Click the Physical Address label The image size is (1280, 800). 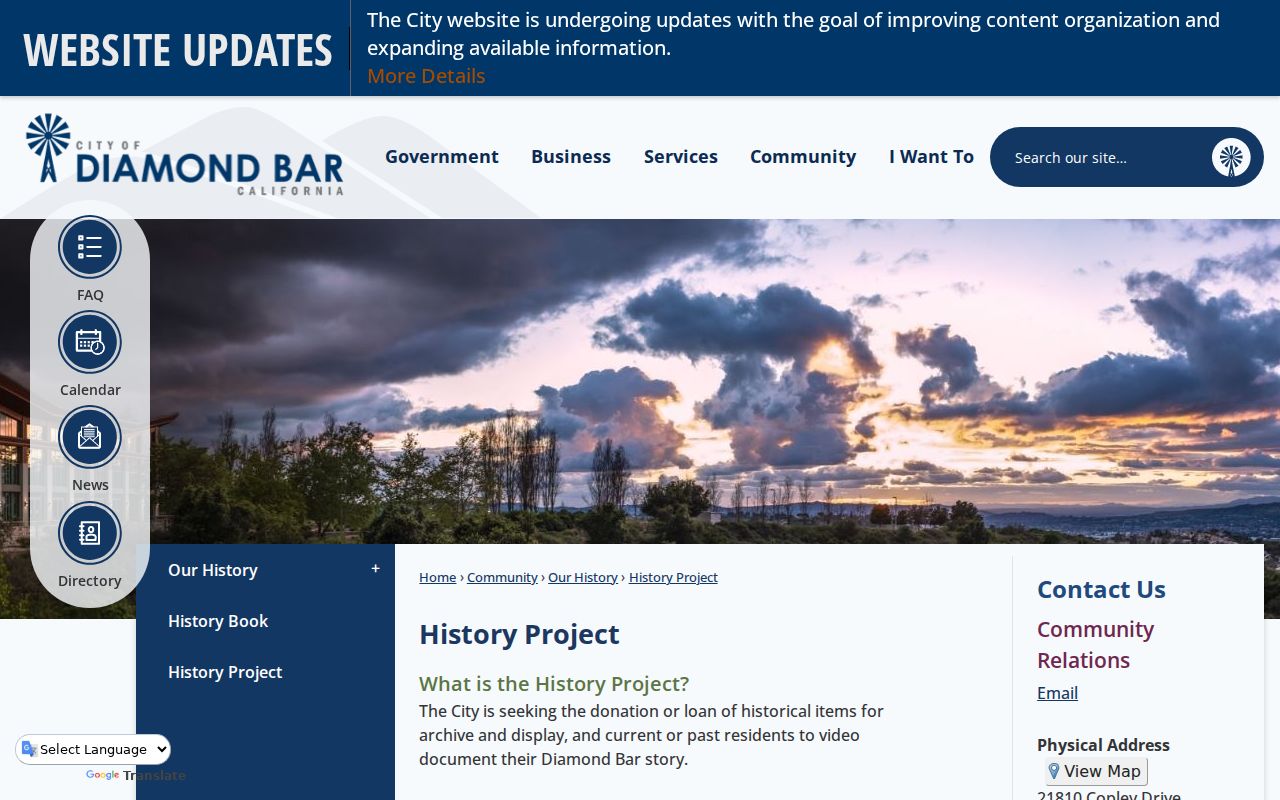pyautogui.click(x=1103, y=745)
